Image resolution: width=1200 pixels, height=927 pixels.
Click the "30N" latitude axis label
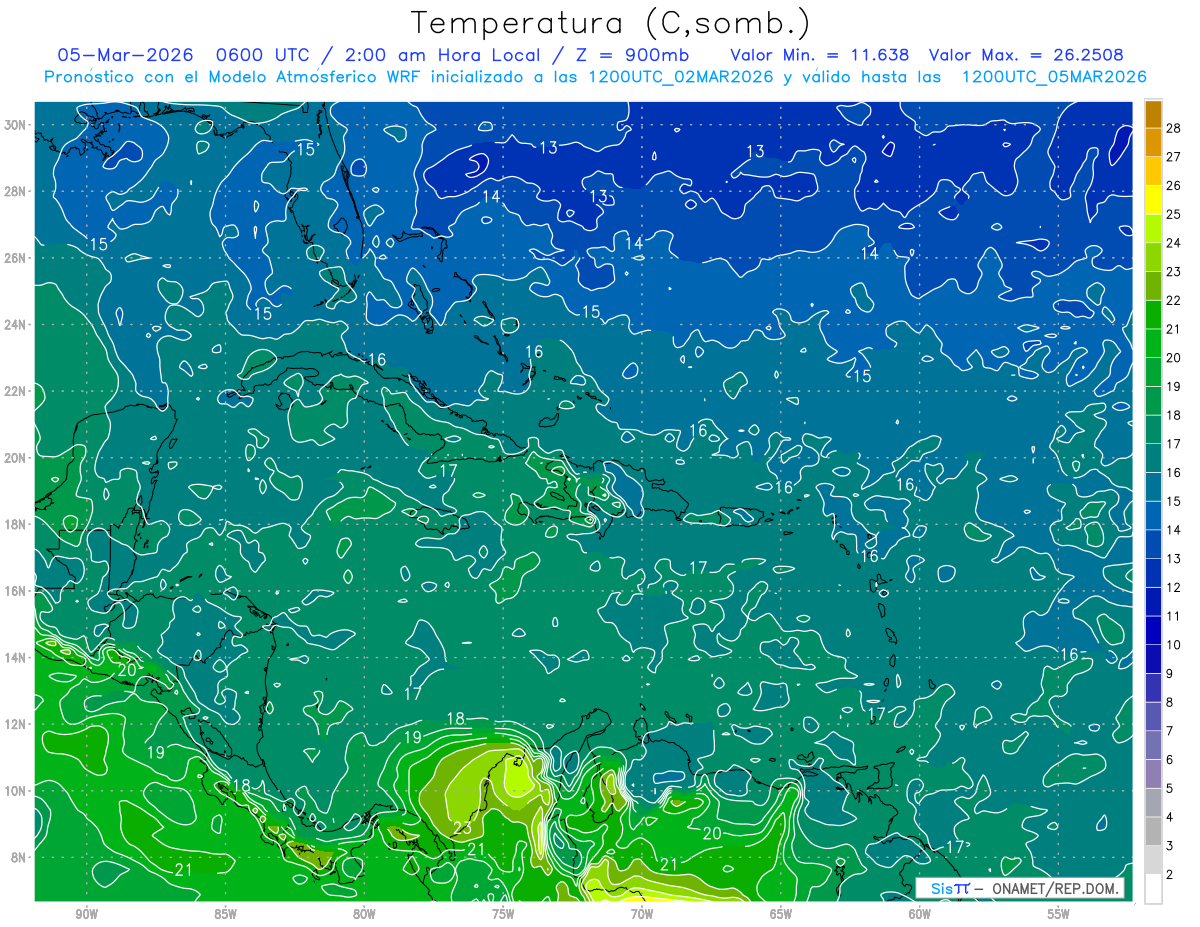(17, 125)
